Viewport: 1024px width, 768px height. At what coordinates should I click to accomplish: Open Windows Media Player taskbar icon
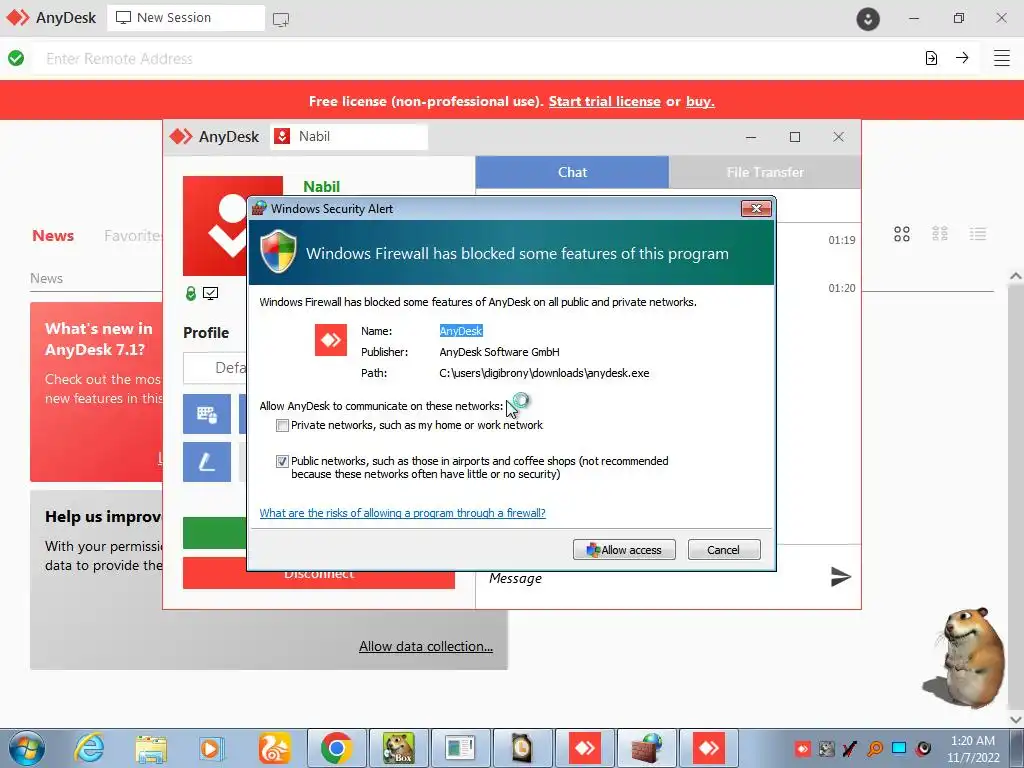coord(212,748)
